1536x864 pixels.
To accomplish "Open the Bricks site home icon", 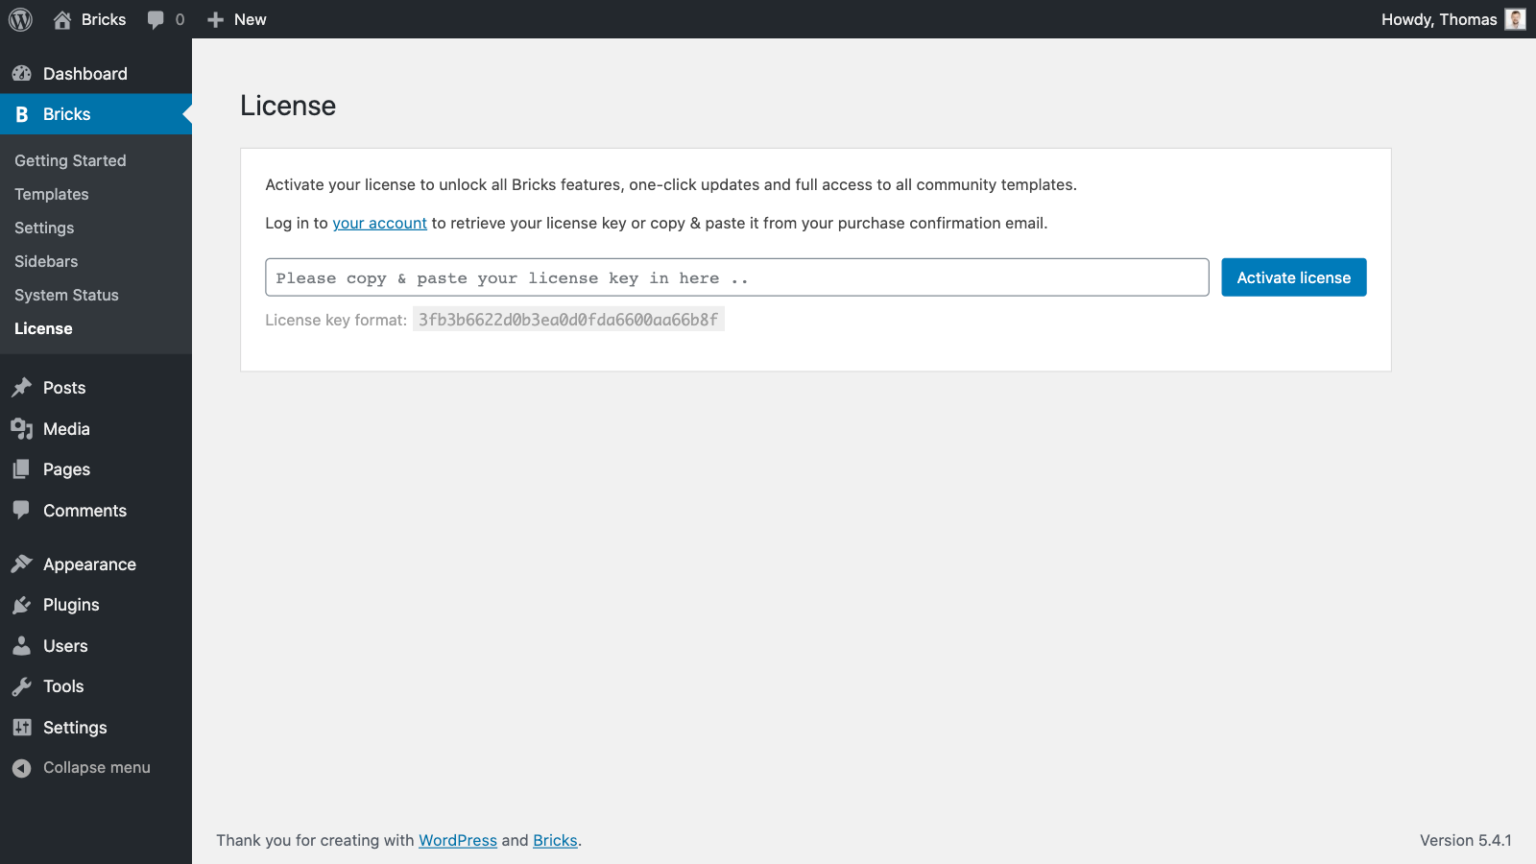I will point(62,19).
